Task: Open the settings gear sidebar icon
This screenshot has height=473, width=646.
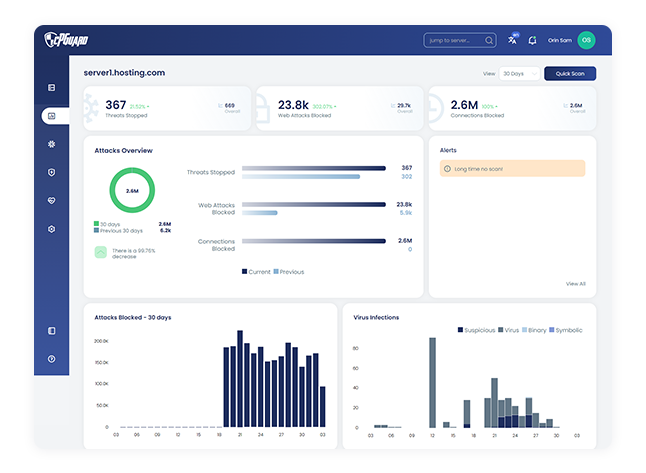Action: tap(51, 229)
